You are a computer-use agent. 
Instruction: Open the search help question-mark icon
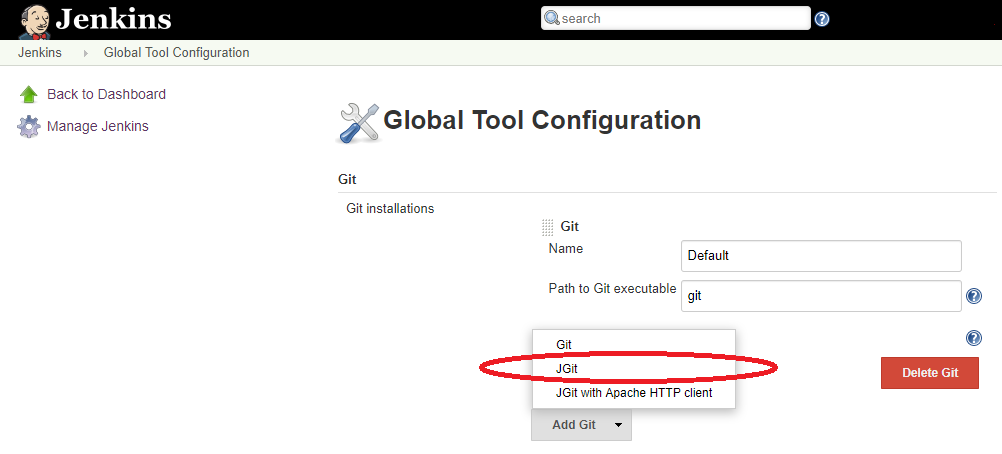[822, 19]
